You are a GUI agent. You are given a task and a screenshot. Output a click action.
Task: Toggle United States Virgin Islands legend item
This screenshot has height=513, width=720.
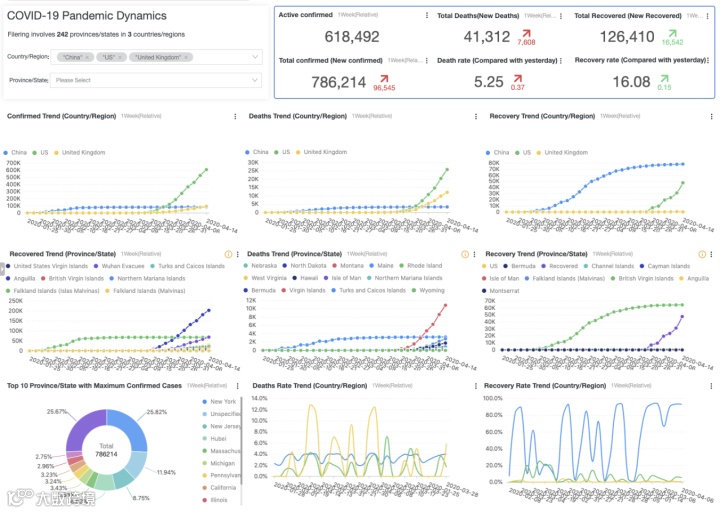[x=47, y=266]
